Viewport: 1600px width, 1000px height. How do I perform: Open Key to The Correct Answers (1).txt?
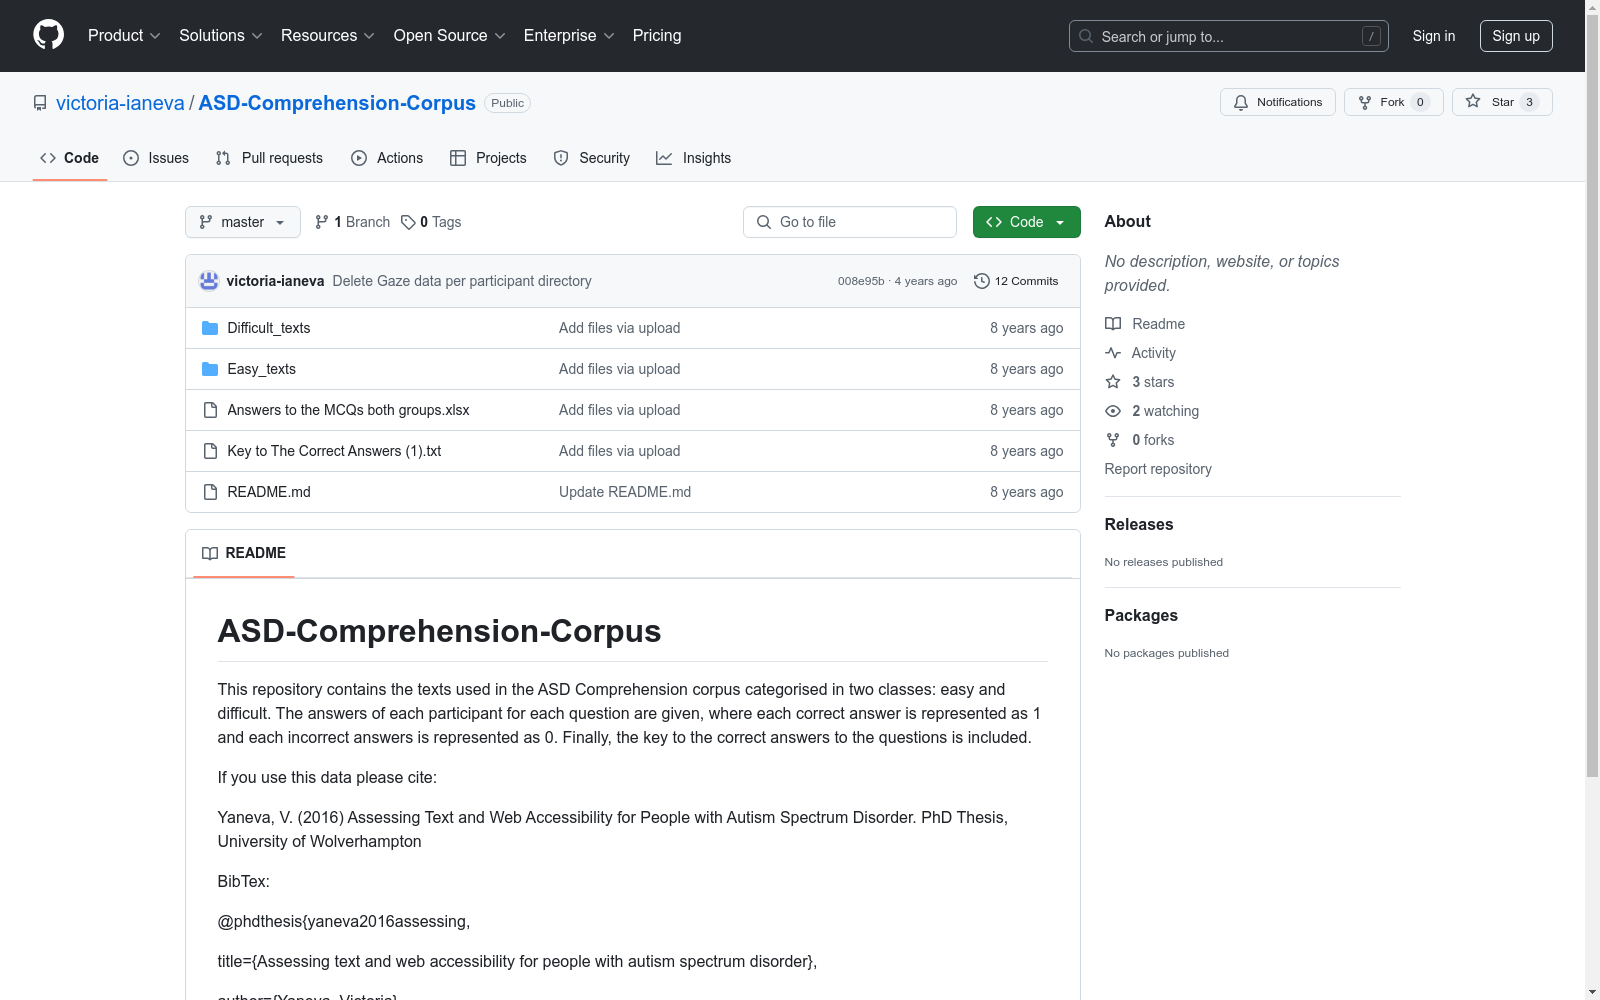pos(335,451)
